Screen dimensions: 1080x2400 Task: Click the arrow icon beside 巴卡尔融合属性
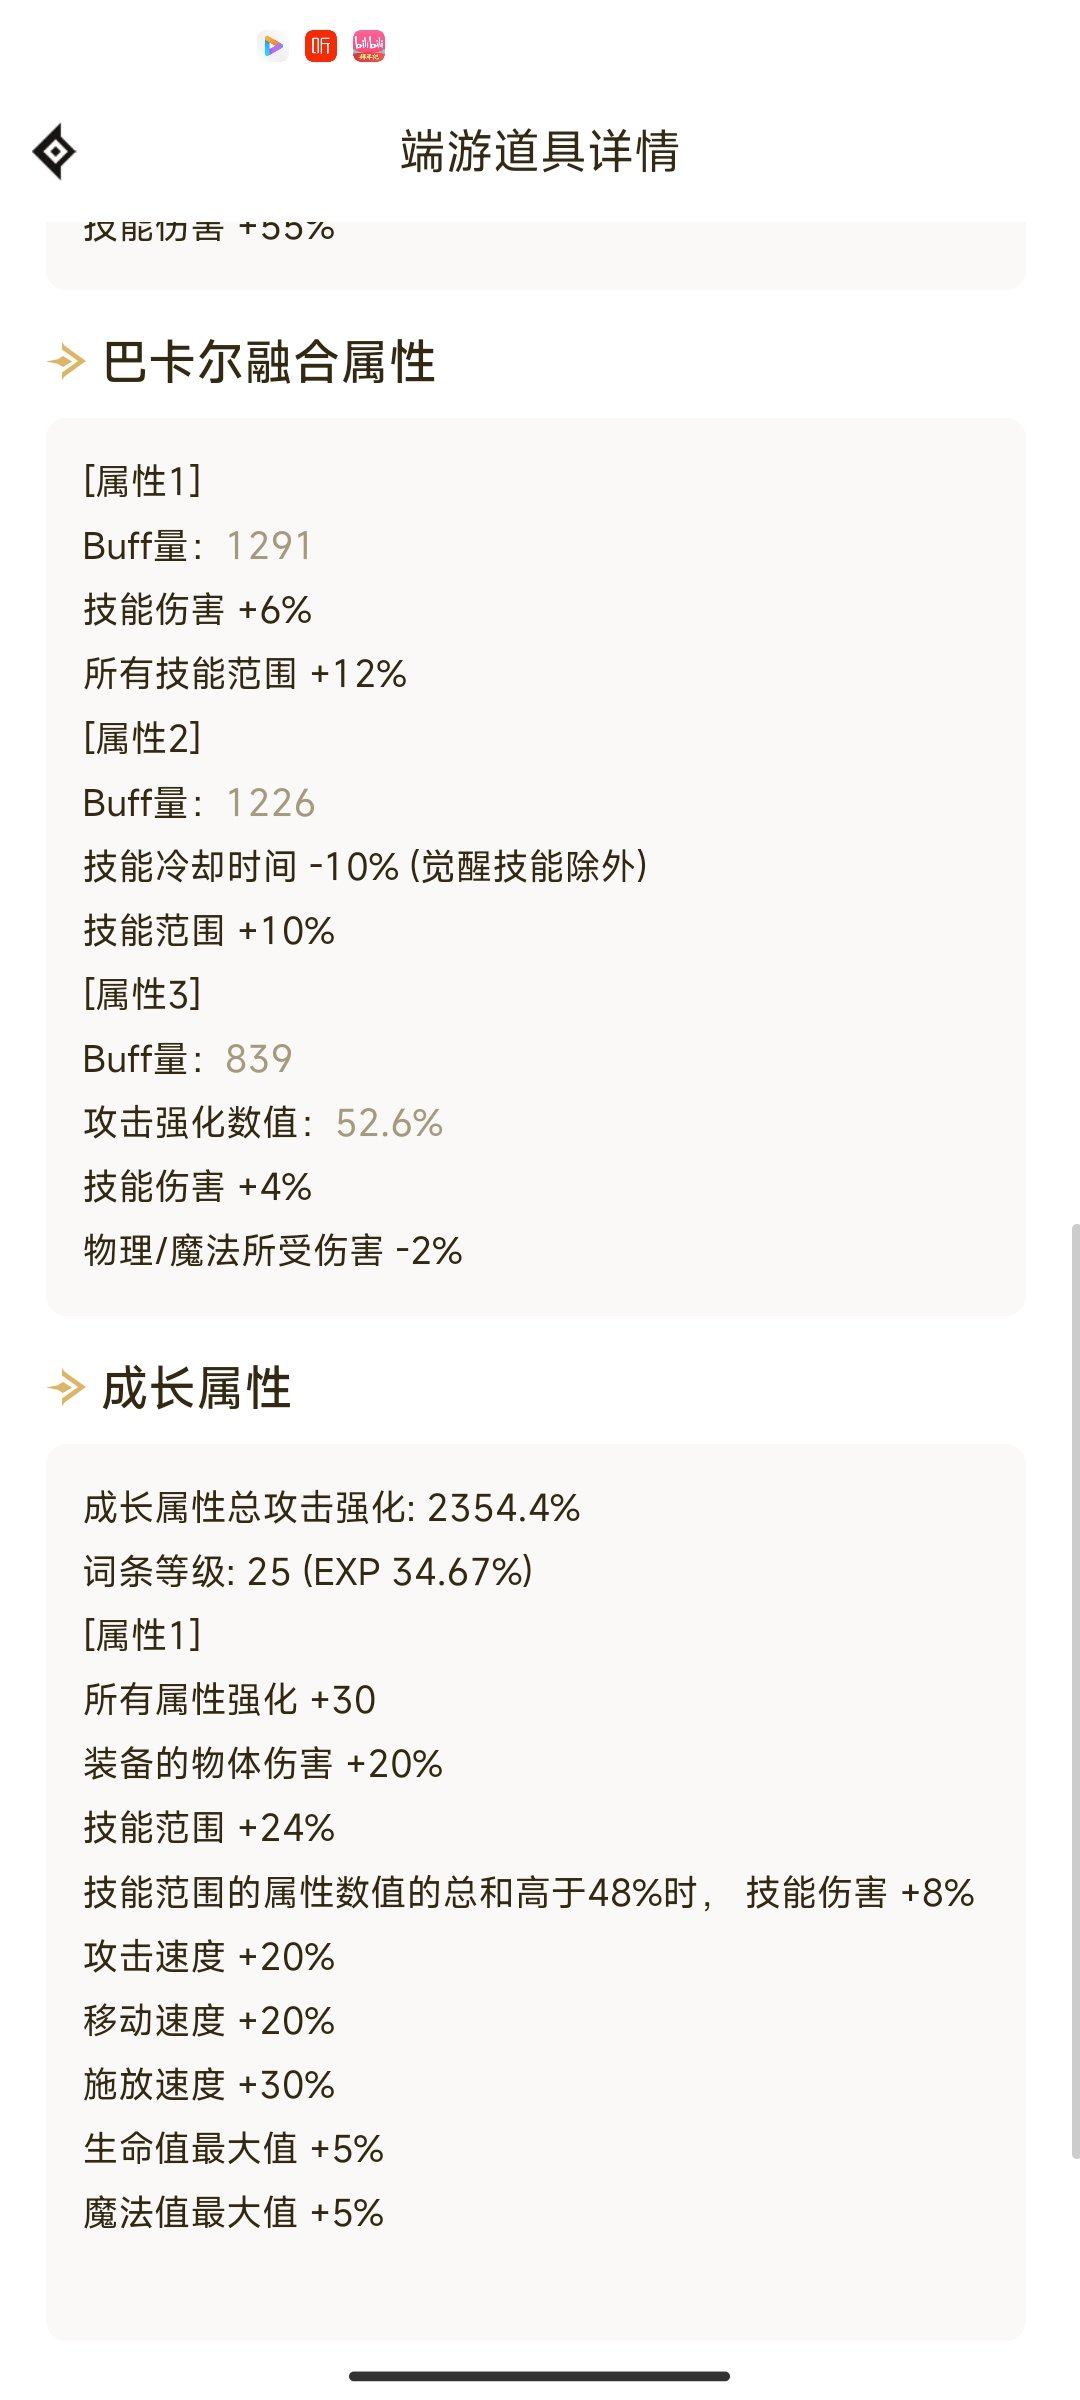tap(66, 361)
